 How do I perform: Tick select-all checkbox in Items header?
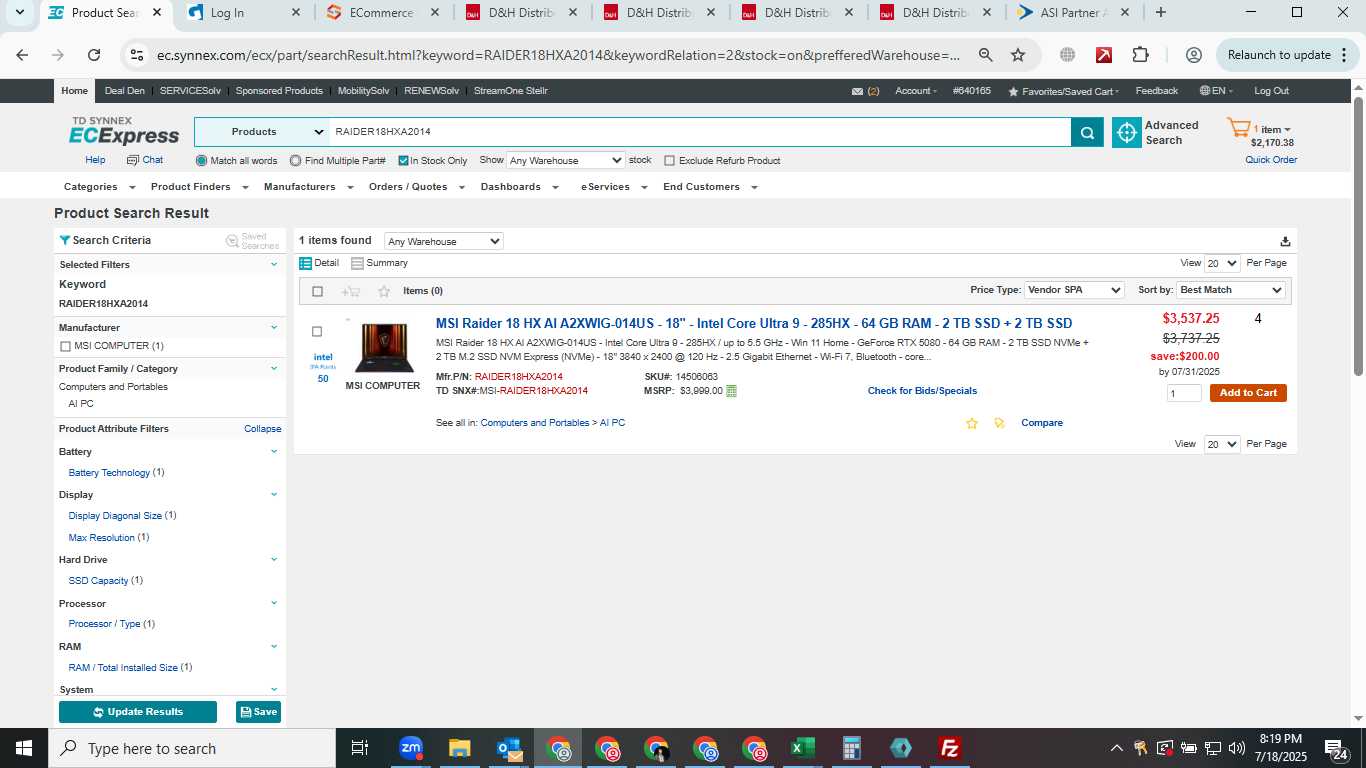[x=318, y=291]
